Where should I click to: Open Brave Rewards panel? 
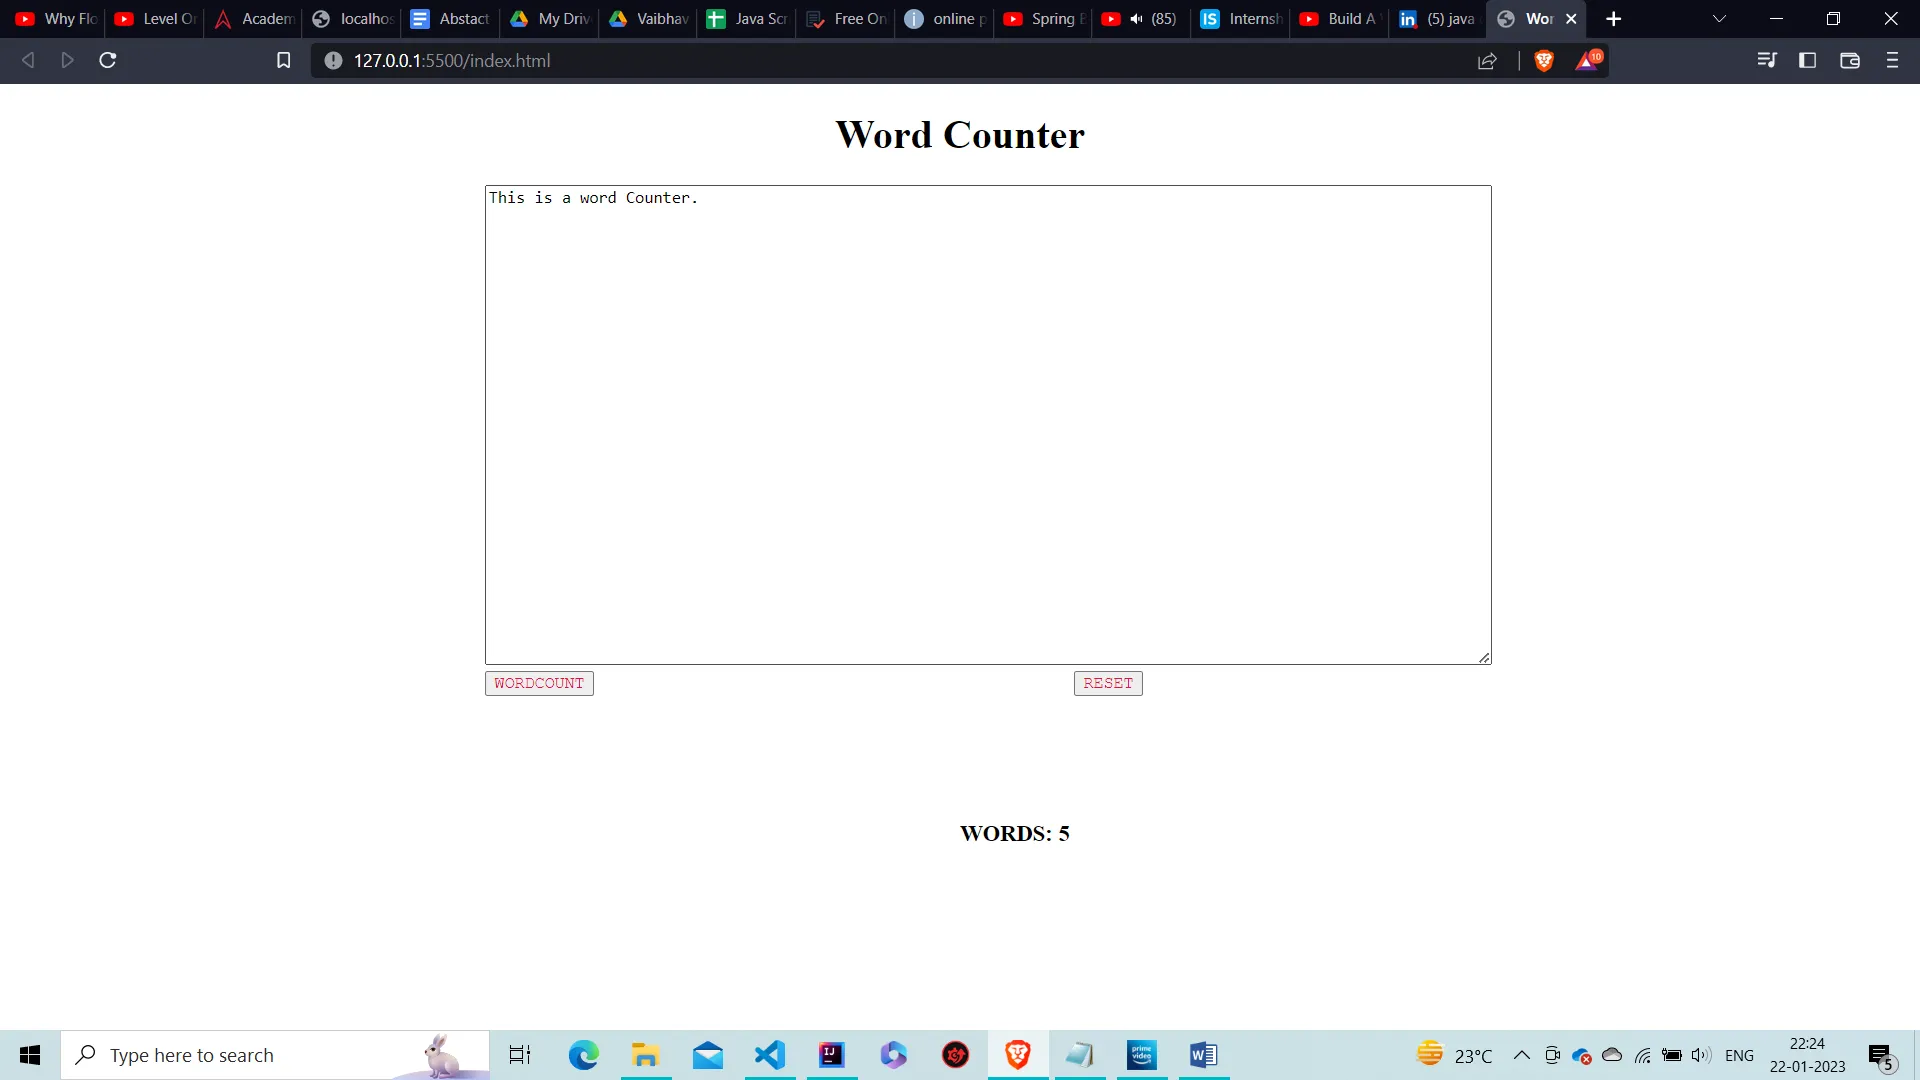click(1588, 61)
